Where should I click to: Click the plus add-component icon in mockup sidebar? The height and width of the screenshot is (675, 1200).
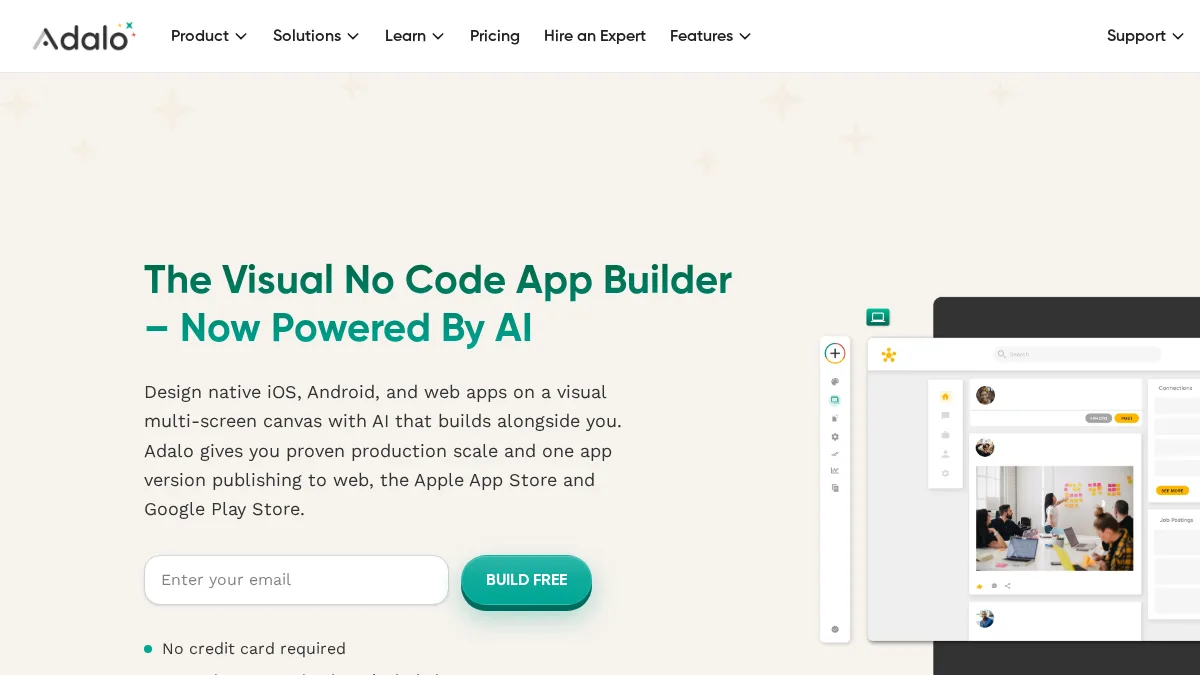[x=835, y=353]
